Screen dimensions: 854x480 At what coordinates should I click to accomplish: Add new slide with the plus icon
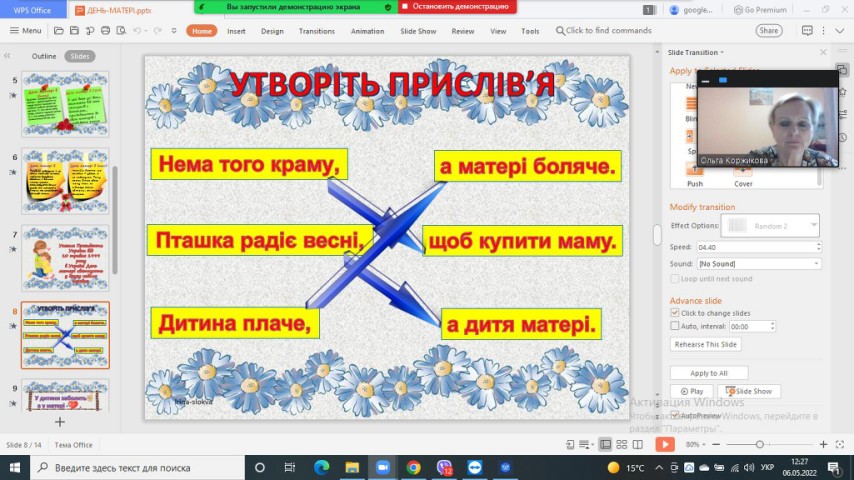coord(59,422)
